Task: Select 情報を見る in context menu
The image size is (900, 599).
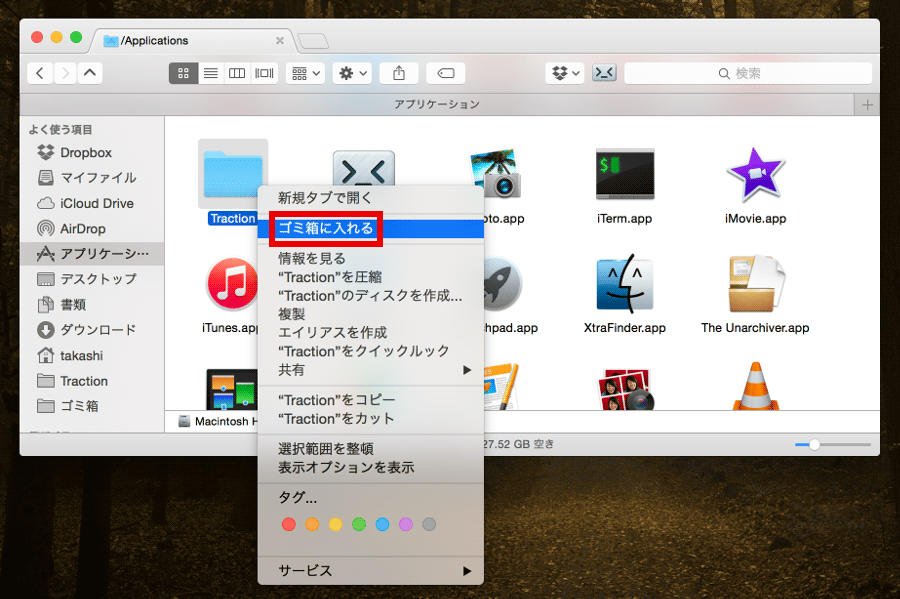Action: tap(312, 258)
